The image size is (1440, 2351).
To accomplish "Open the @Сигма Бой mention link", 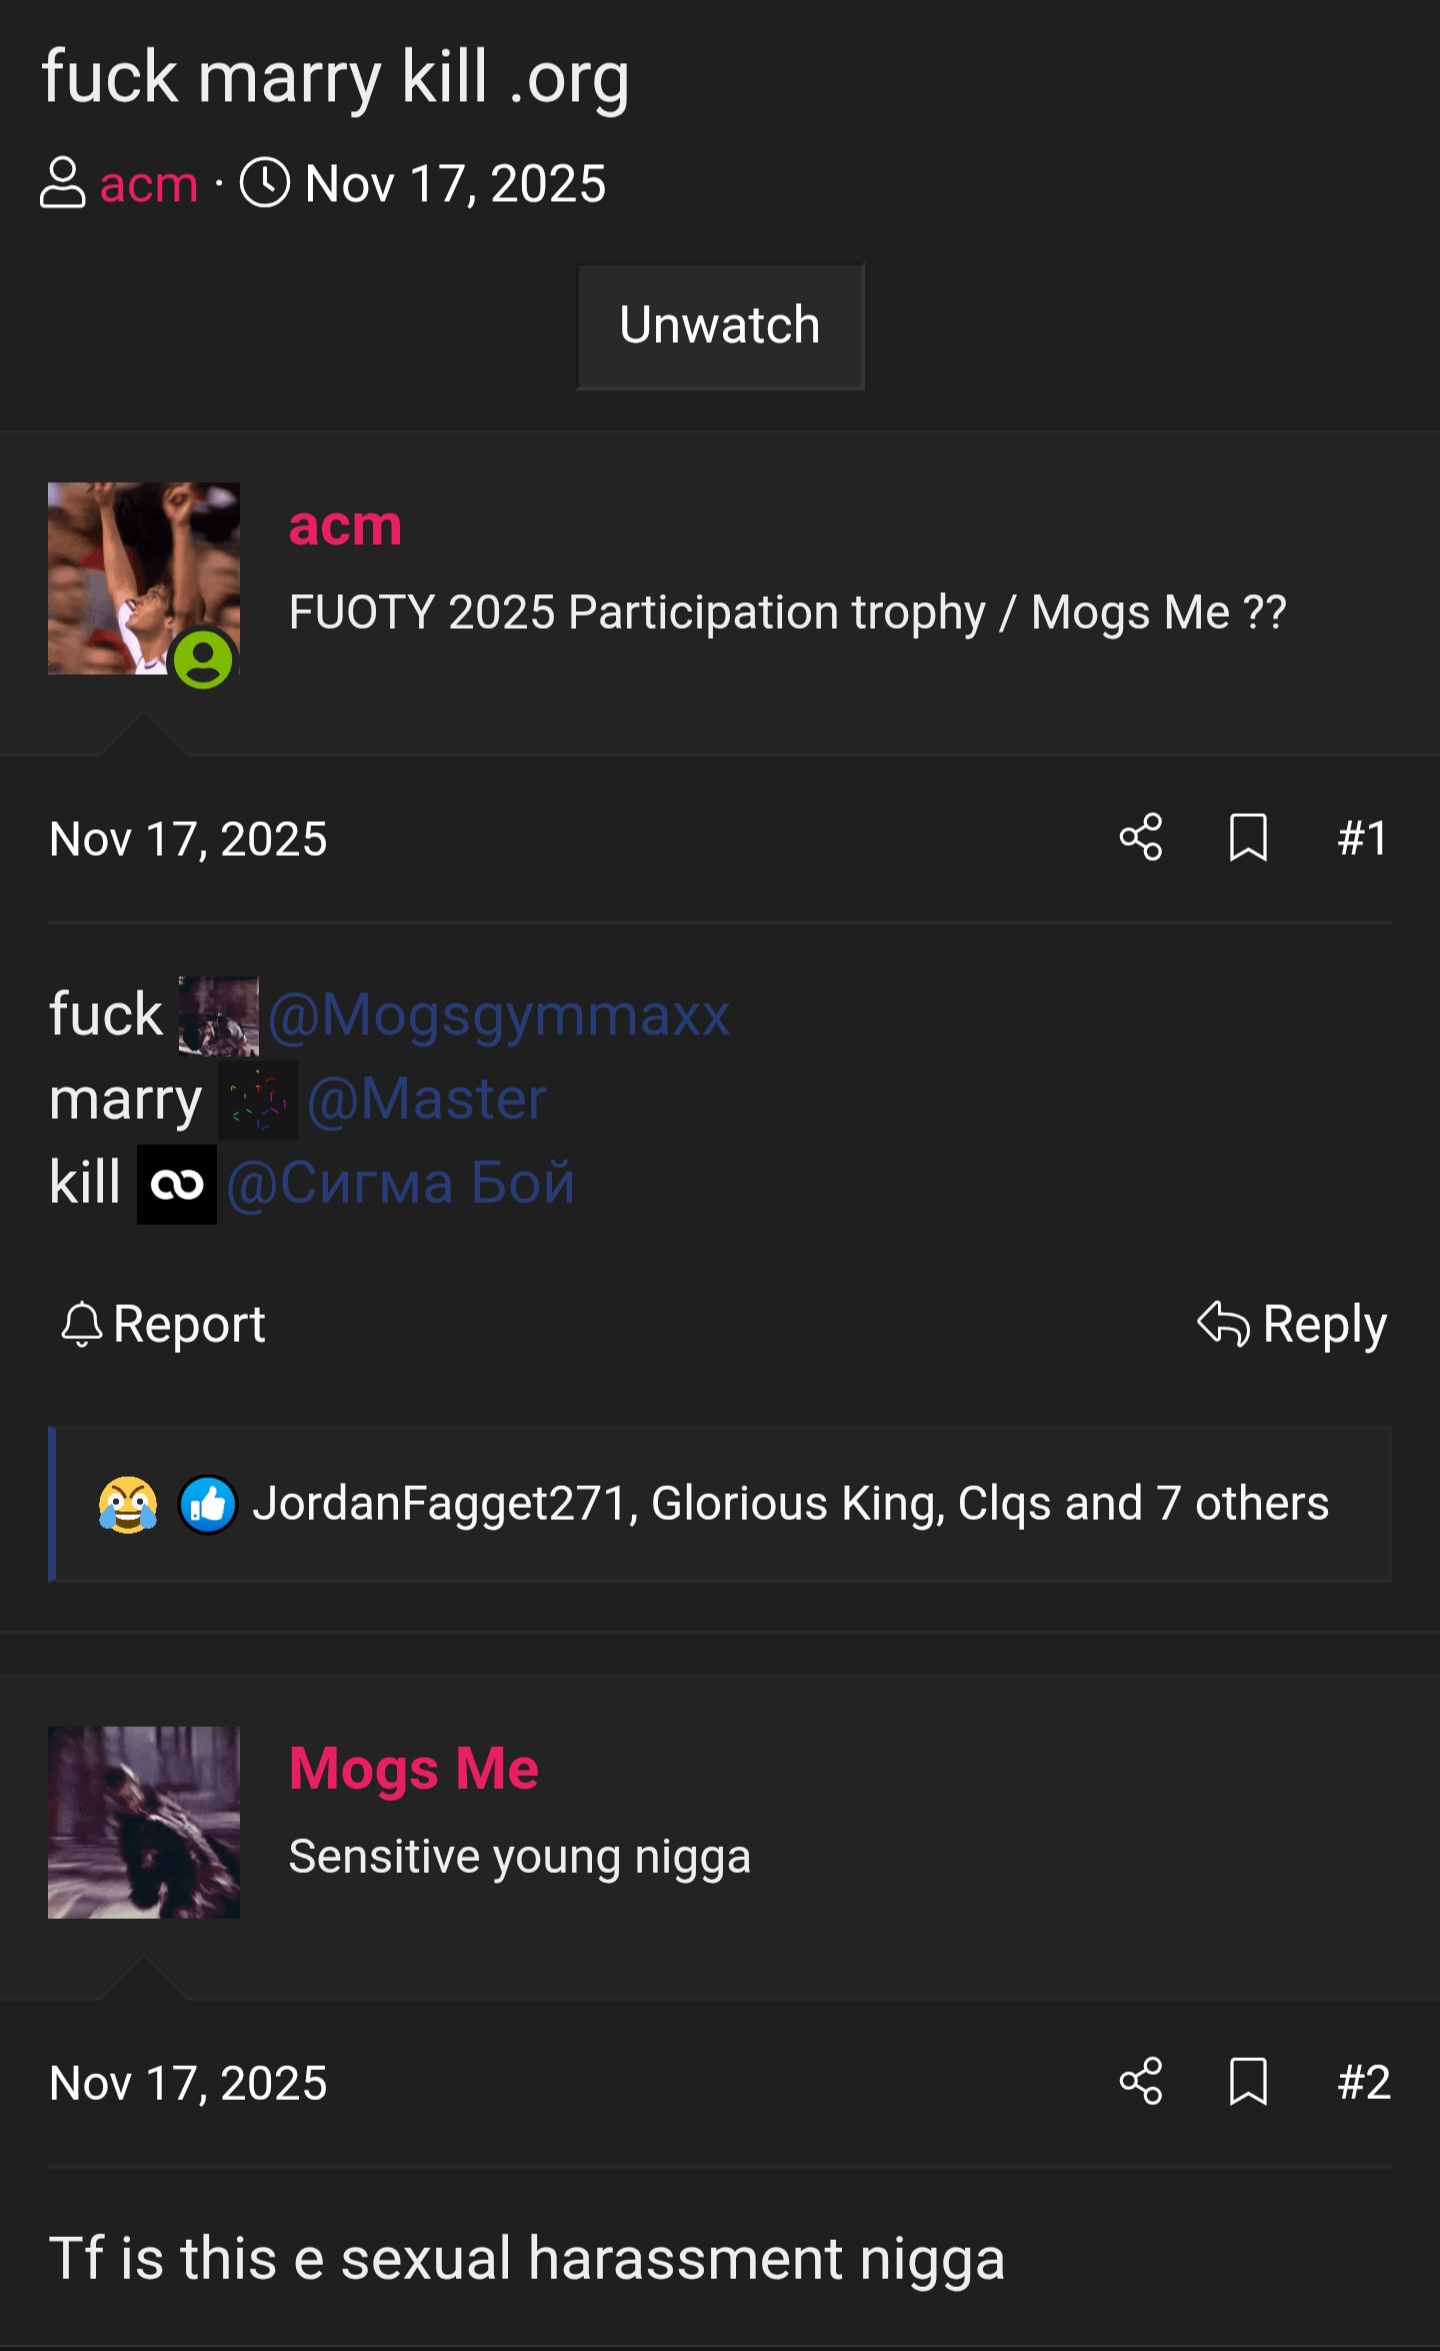I will click(x=401, y=1184).
